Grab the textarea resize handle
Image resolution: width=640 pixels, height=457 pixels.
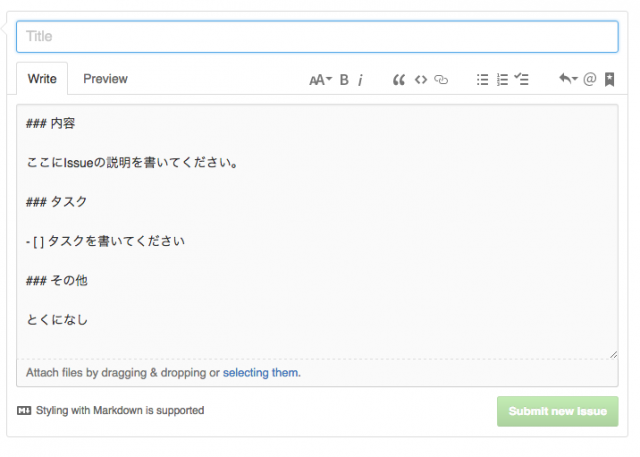613,355
